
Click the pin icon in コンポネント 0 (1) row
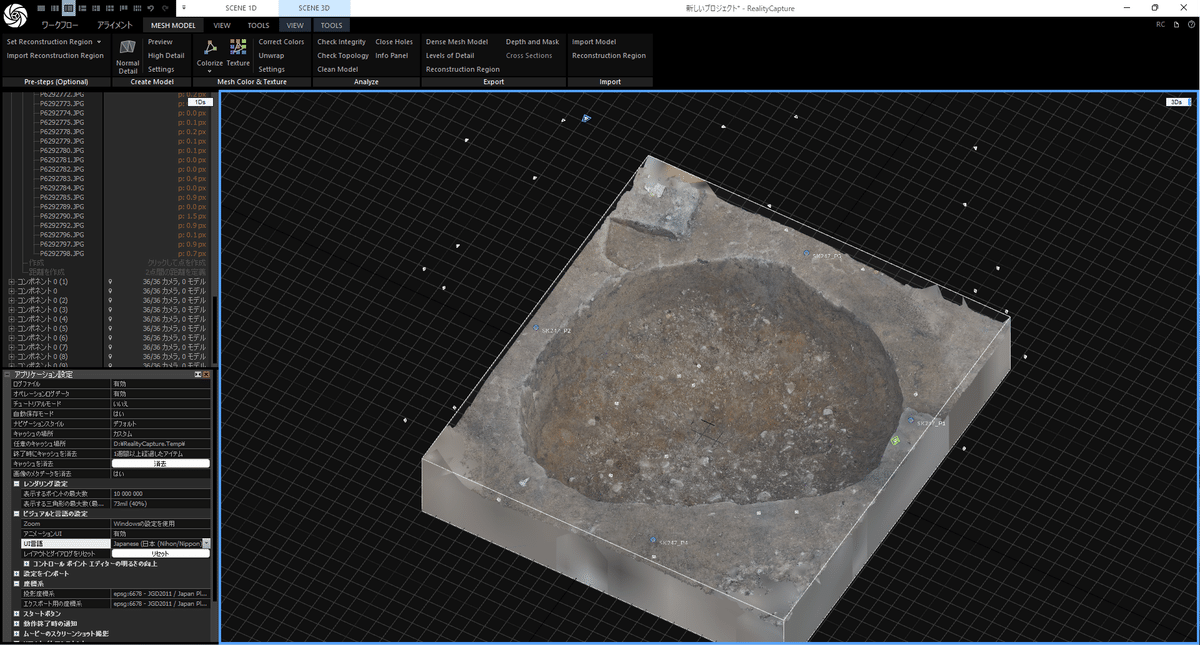[110, 282]
